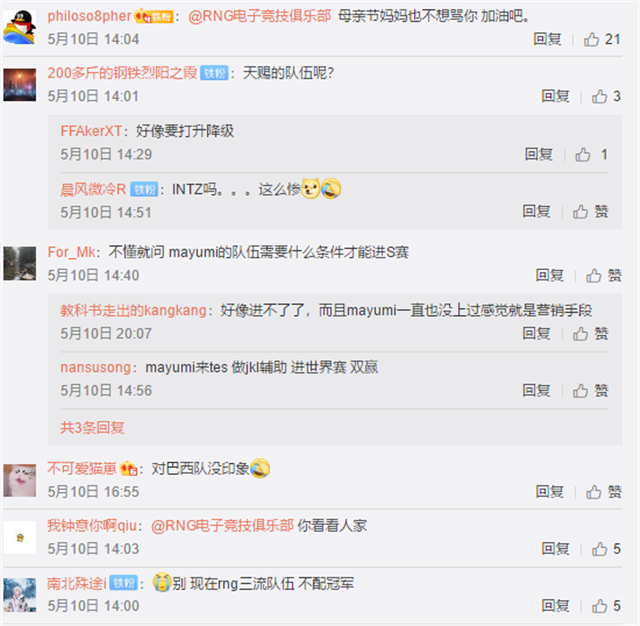
Task: Reply to 南北殊途i's comment
Action: (555, 606)
